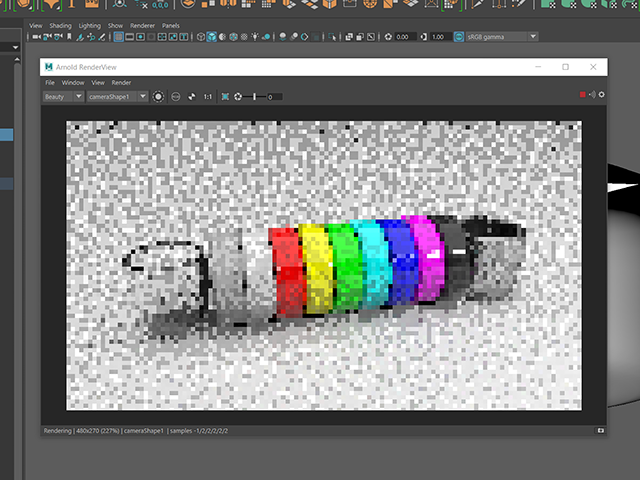This screenshot has height=480, width=640.
Task: Click the viewport gamma field showing 1.00
Action: pos(441,37)
